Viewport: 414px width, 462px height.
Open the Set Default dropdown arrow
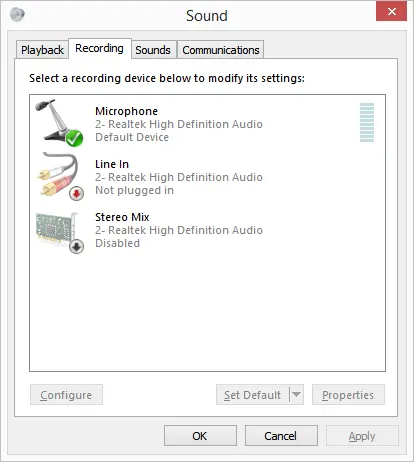click(296, 395)
